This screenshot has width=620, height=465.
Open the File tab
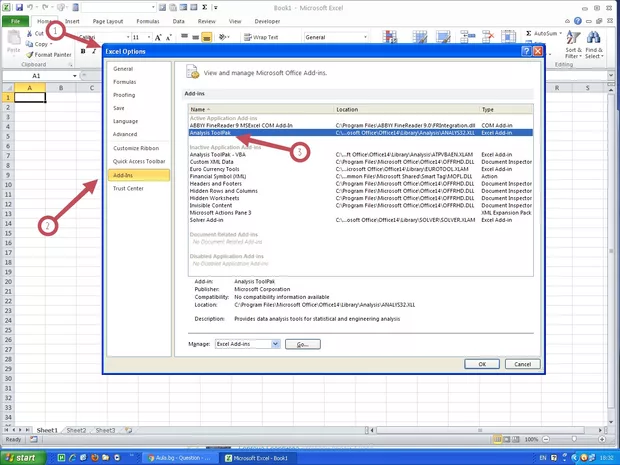click(x=16, y=20)
